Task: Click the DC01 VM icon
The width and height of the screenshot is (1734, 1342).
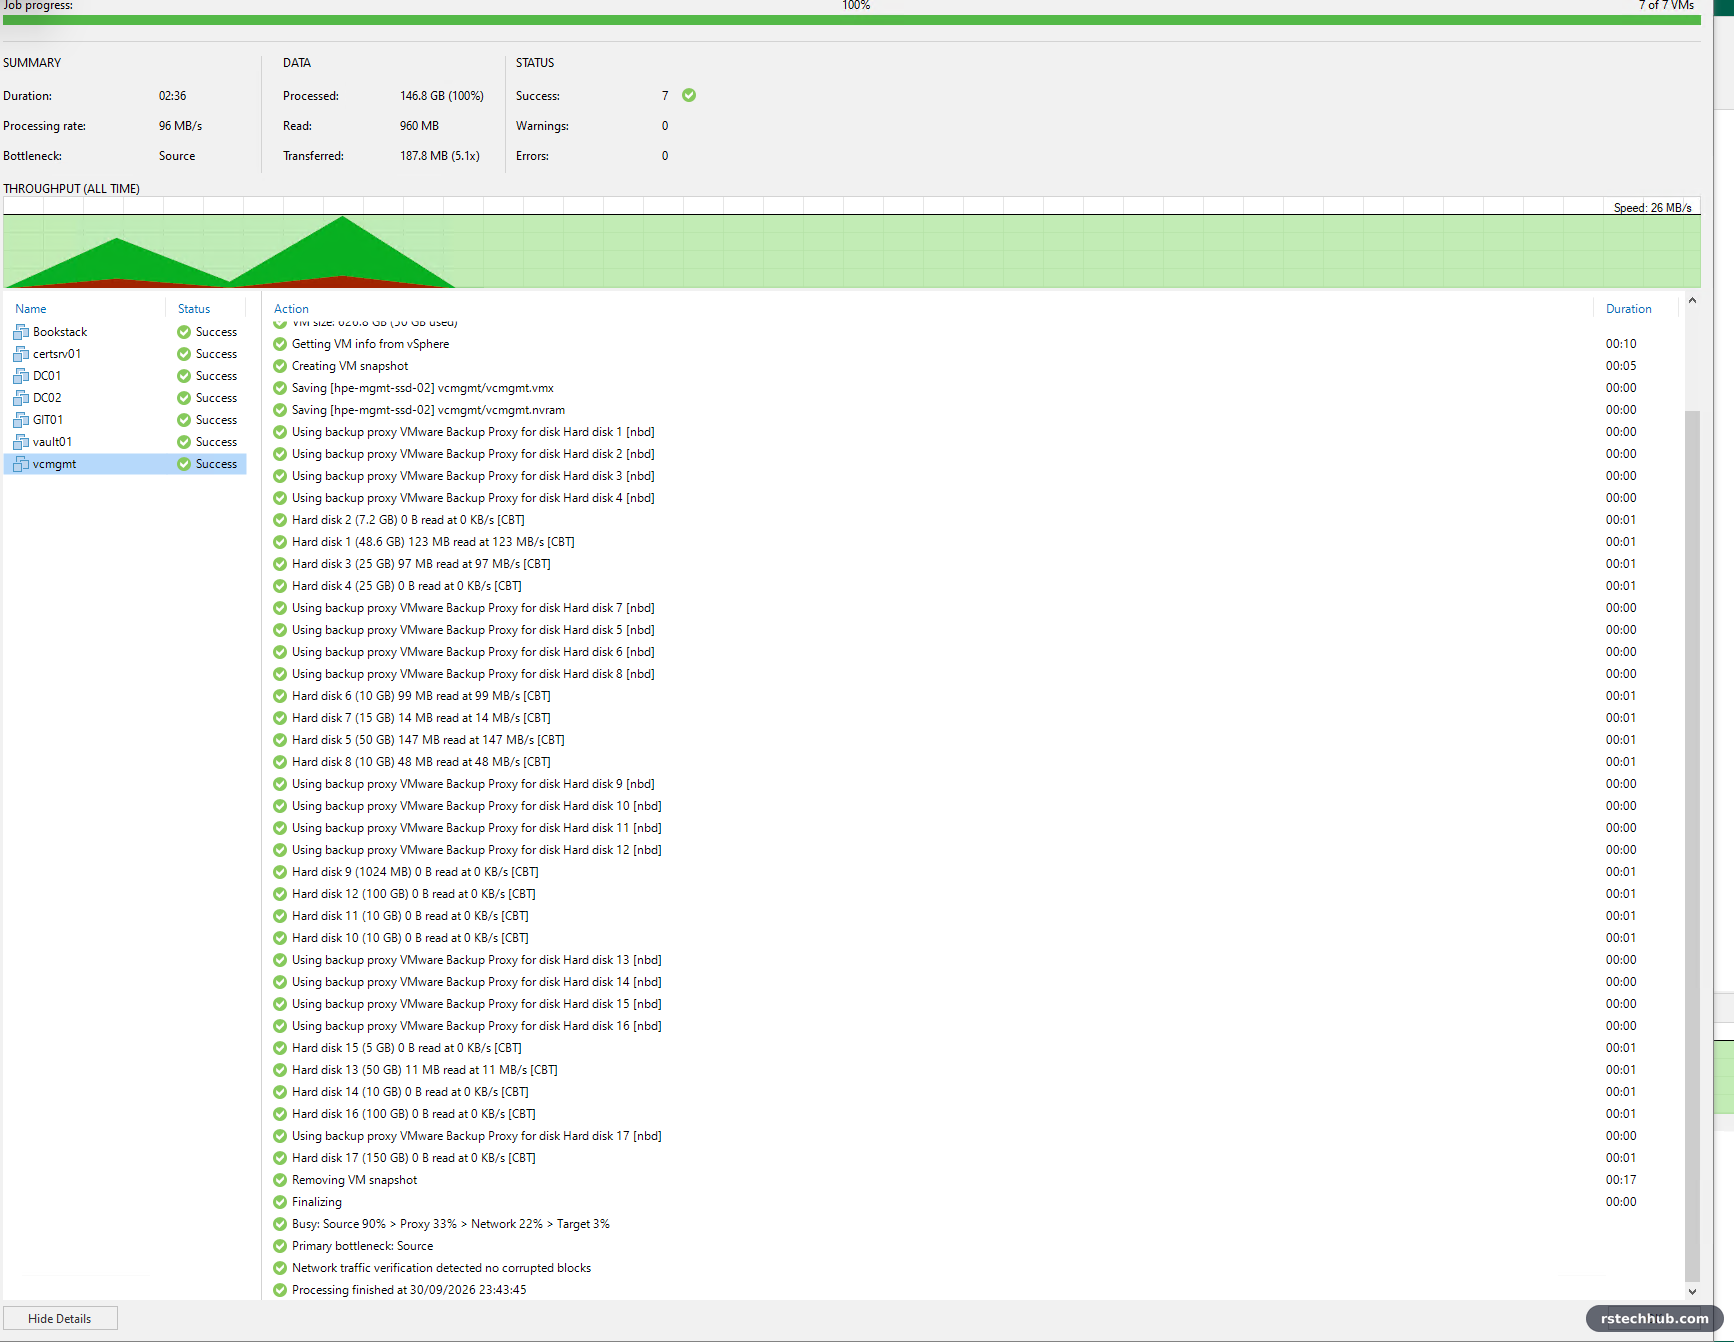Action: click(x=21, y=376)
